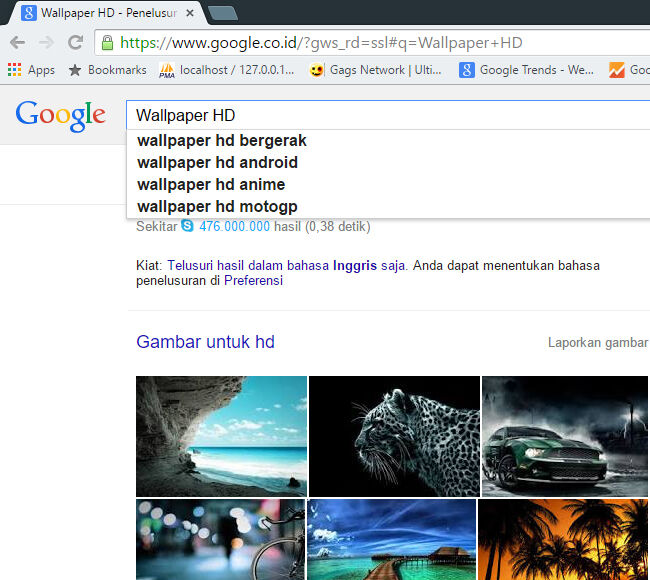Open Gambar untuk hd heading link
Screen dimensions: 650x580
click(x=205, y=342)
